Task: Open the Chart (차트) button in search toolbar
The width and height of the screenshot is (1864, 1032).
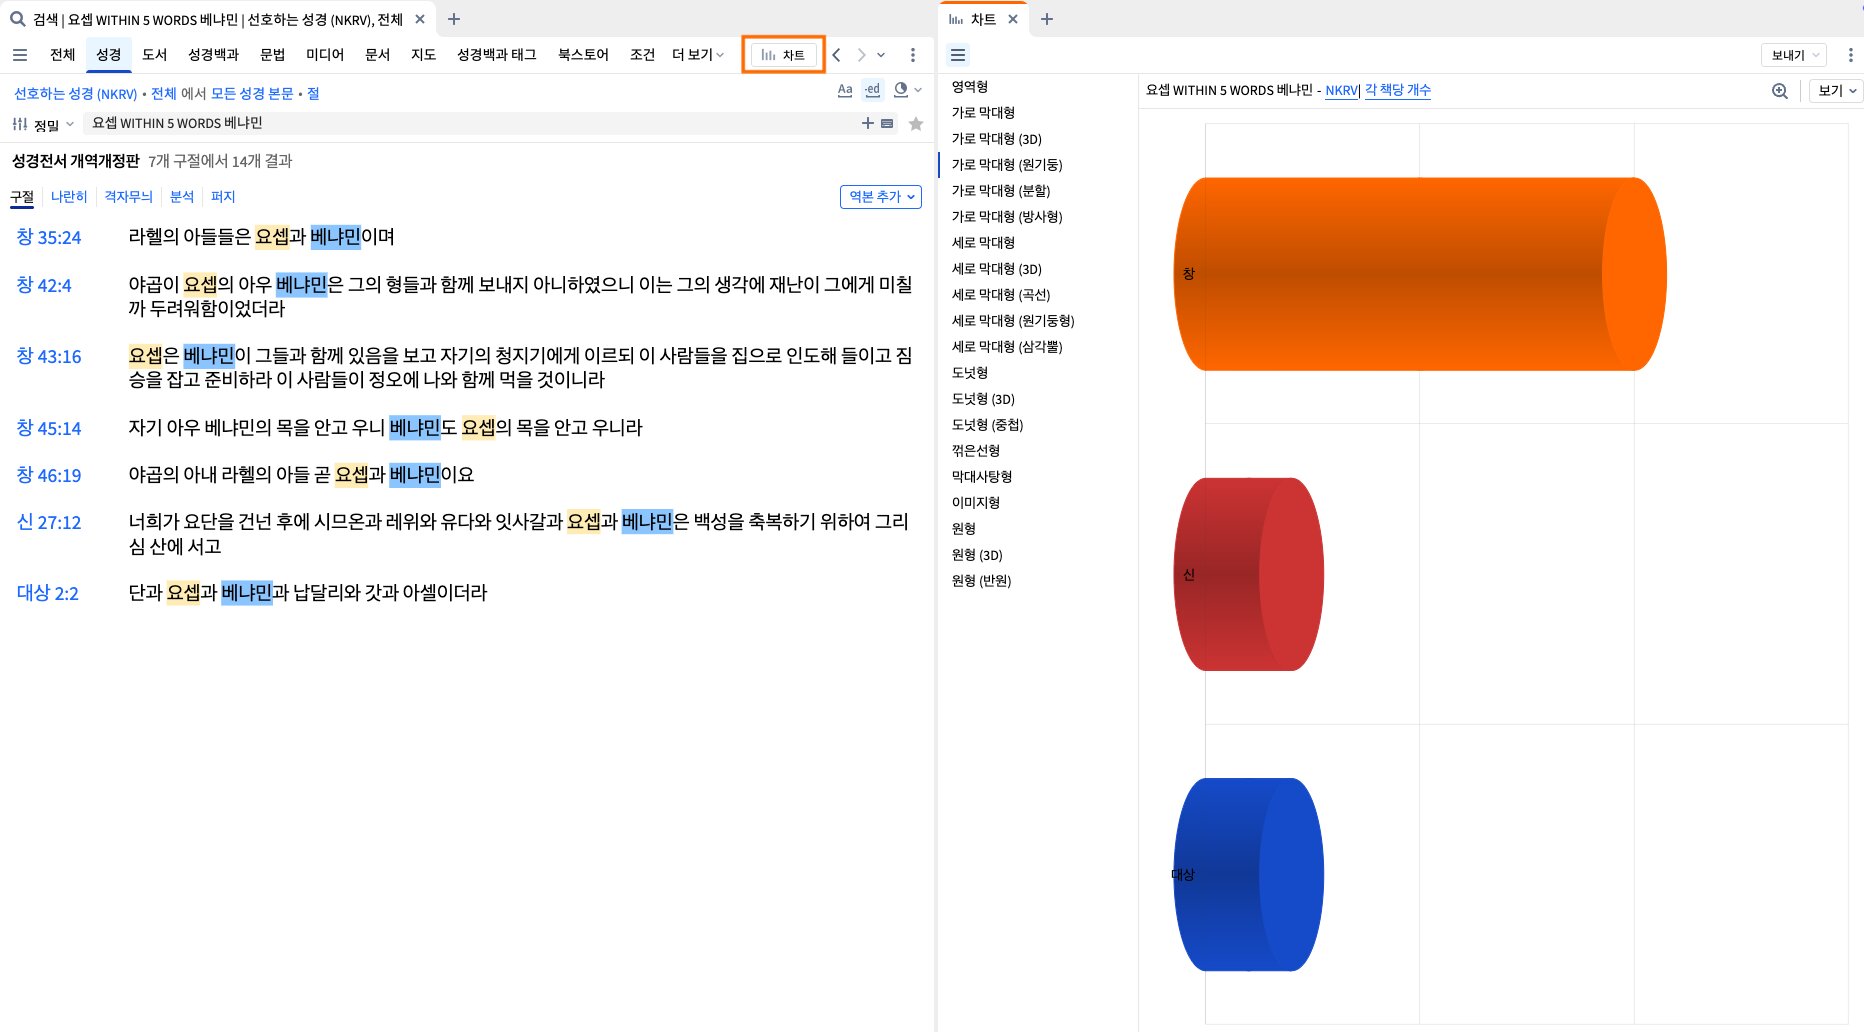Action: (784, 55)
